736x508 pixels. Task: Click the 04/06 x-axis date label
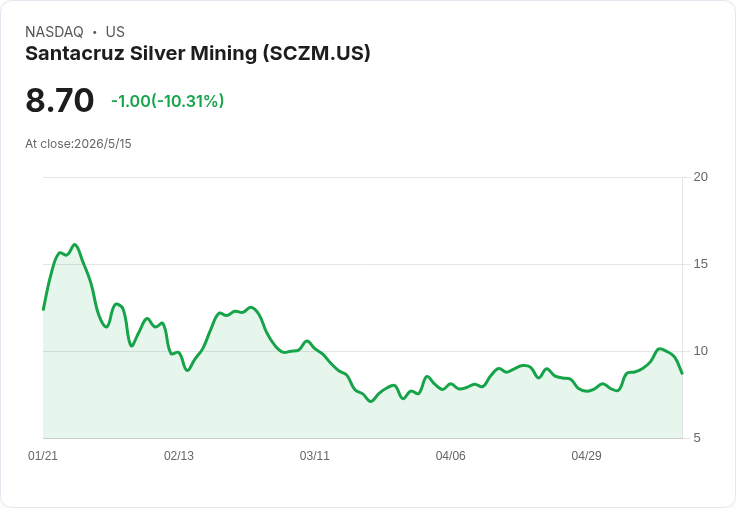[x=450, y=455]
